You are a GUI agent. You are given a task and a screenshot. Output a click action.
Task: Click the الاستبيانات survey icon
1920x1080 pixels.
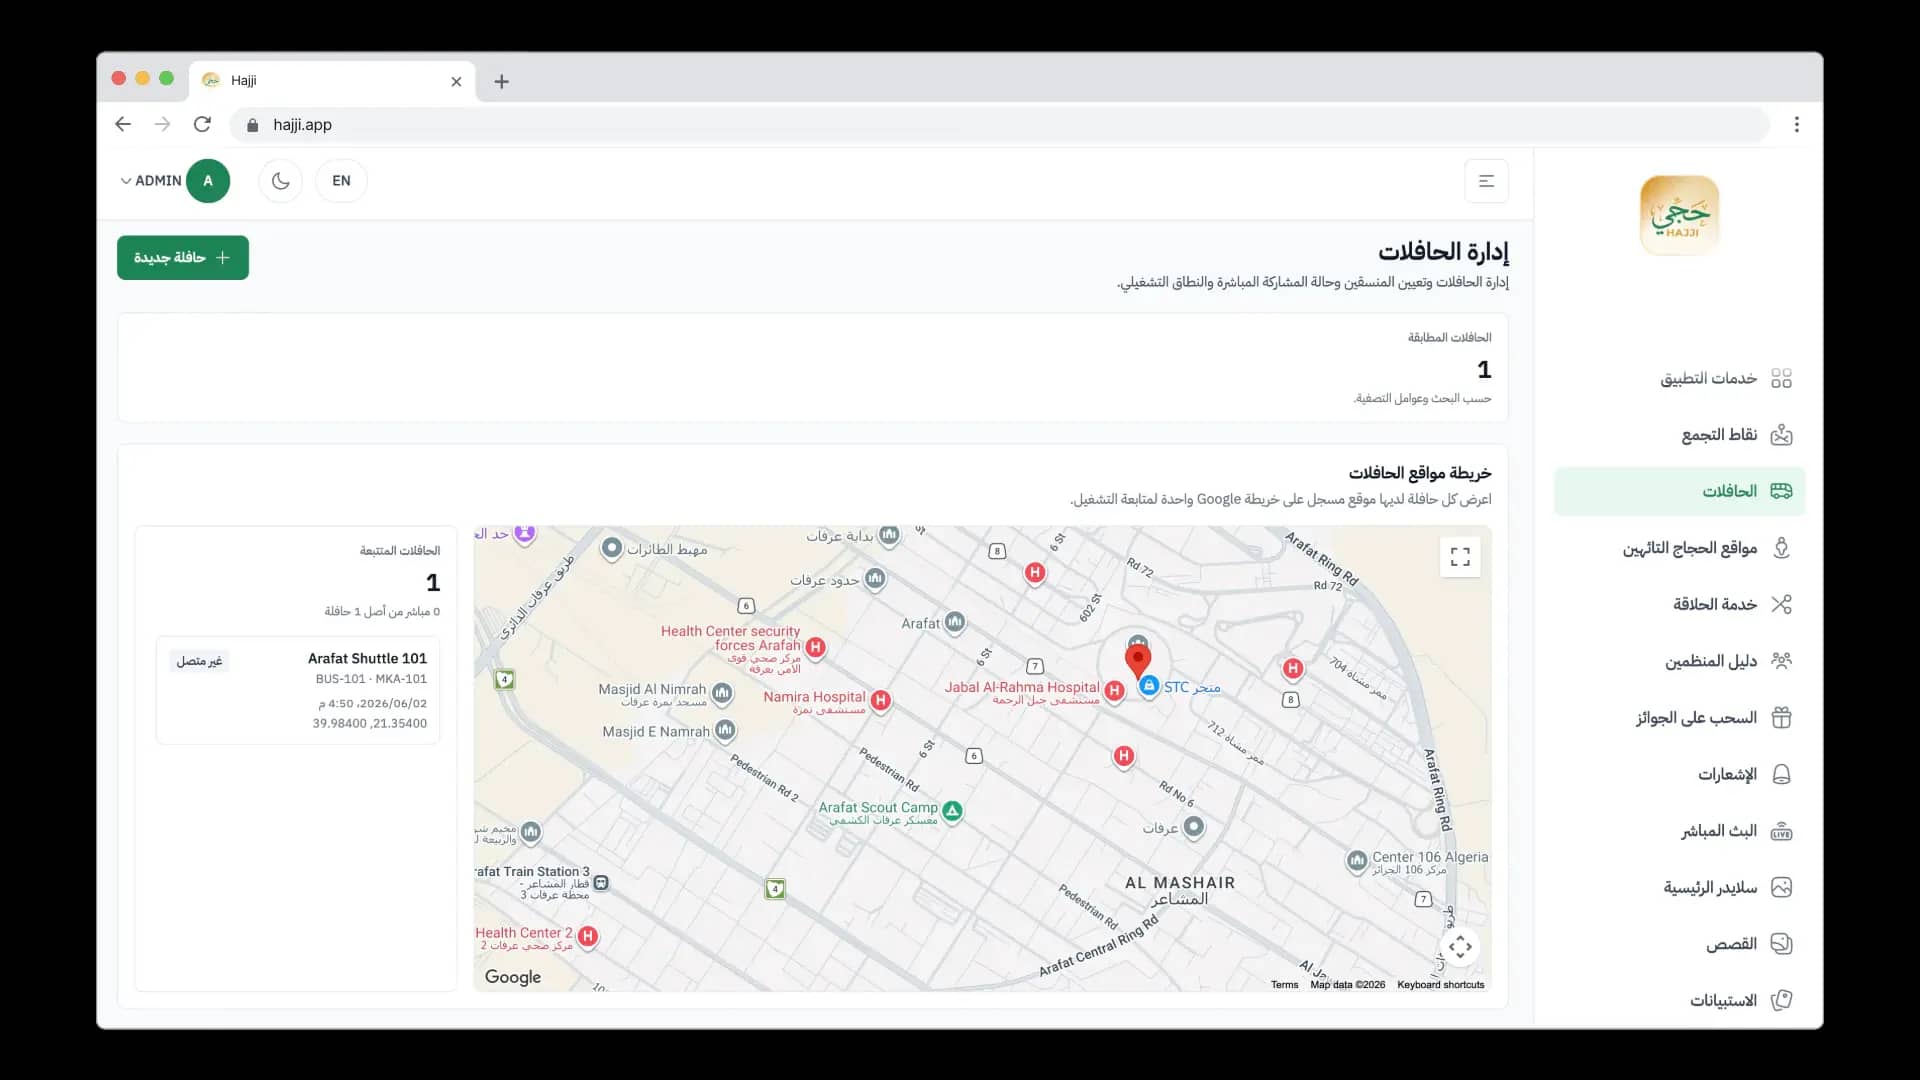[x=1781, y=1000]
